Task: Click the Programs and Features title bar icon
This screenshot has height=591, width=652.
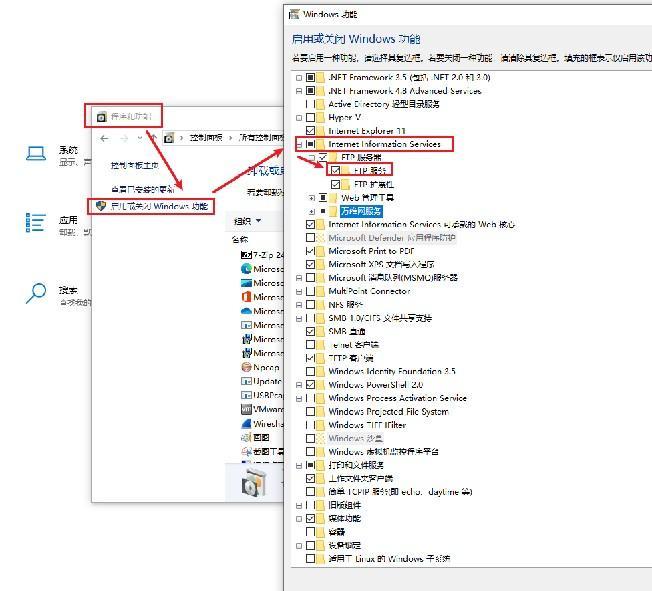Action: click(101, 117)
